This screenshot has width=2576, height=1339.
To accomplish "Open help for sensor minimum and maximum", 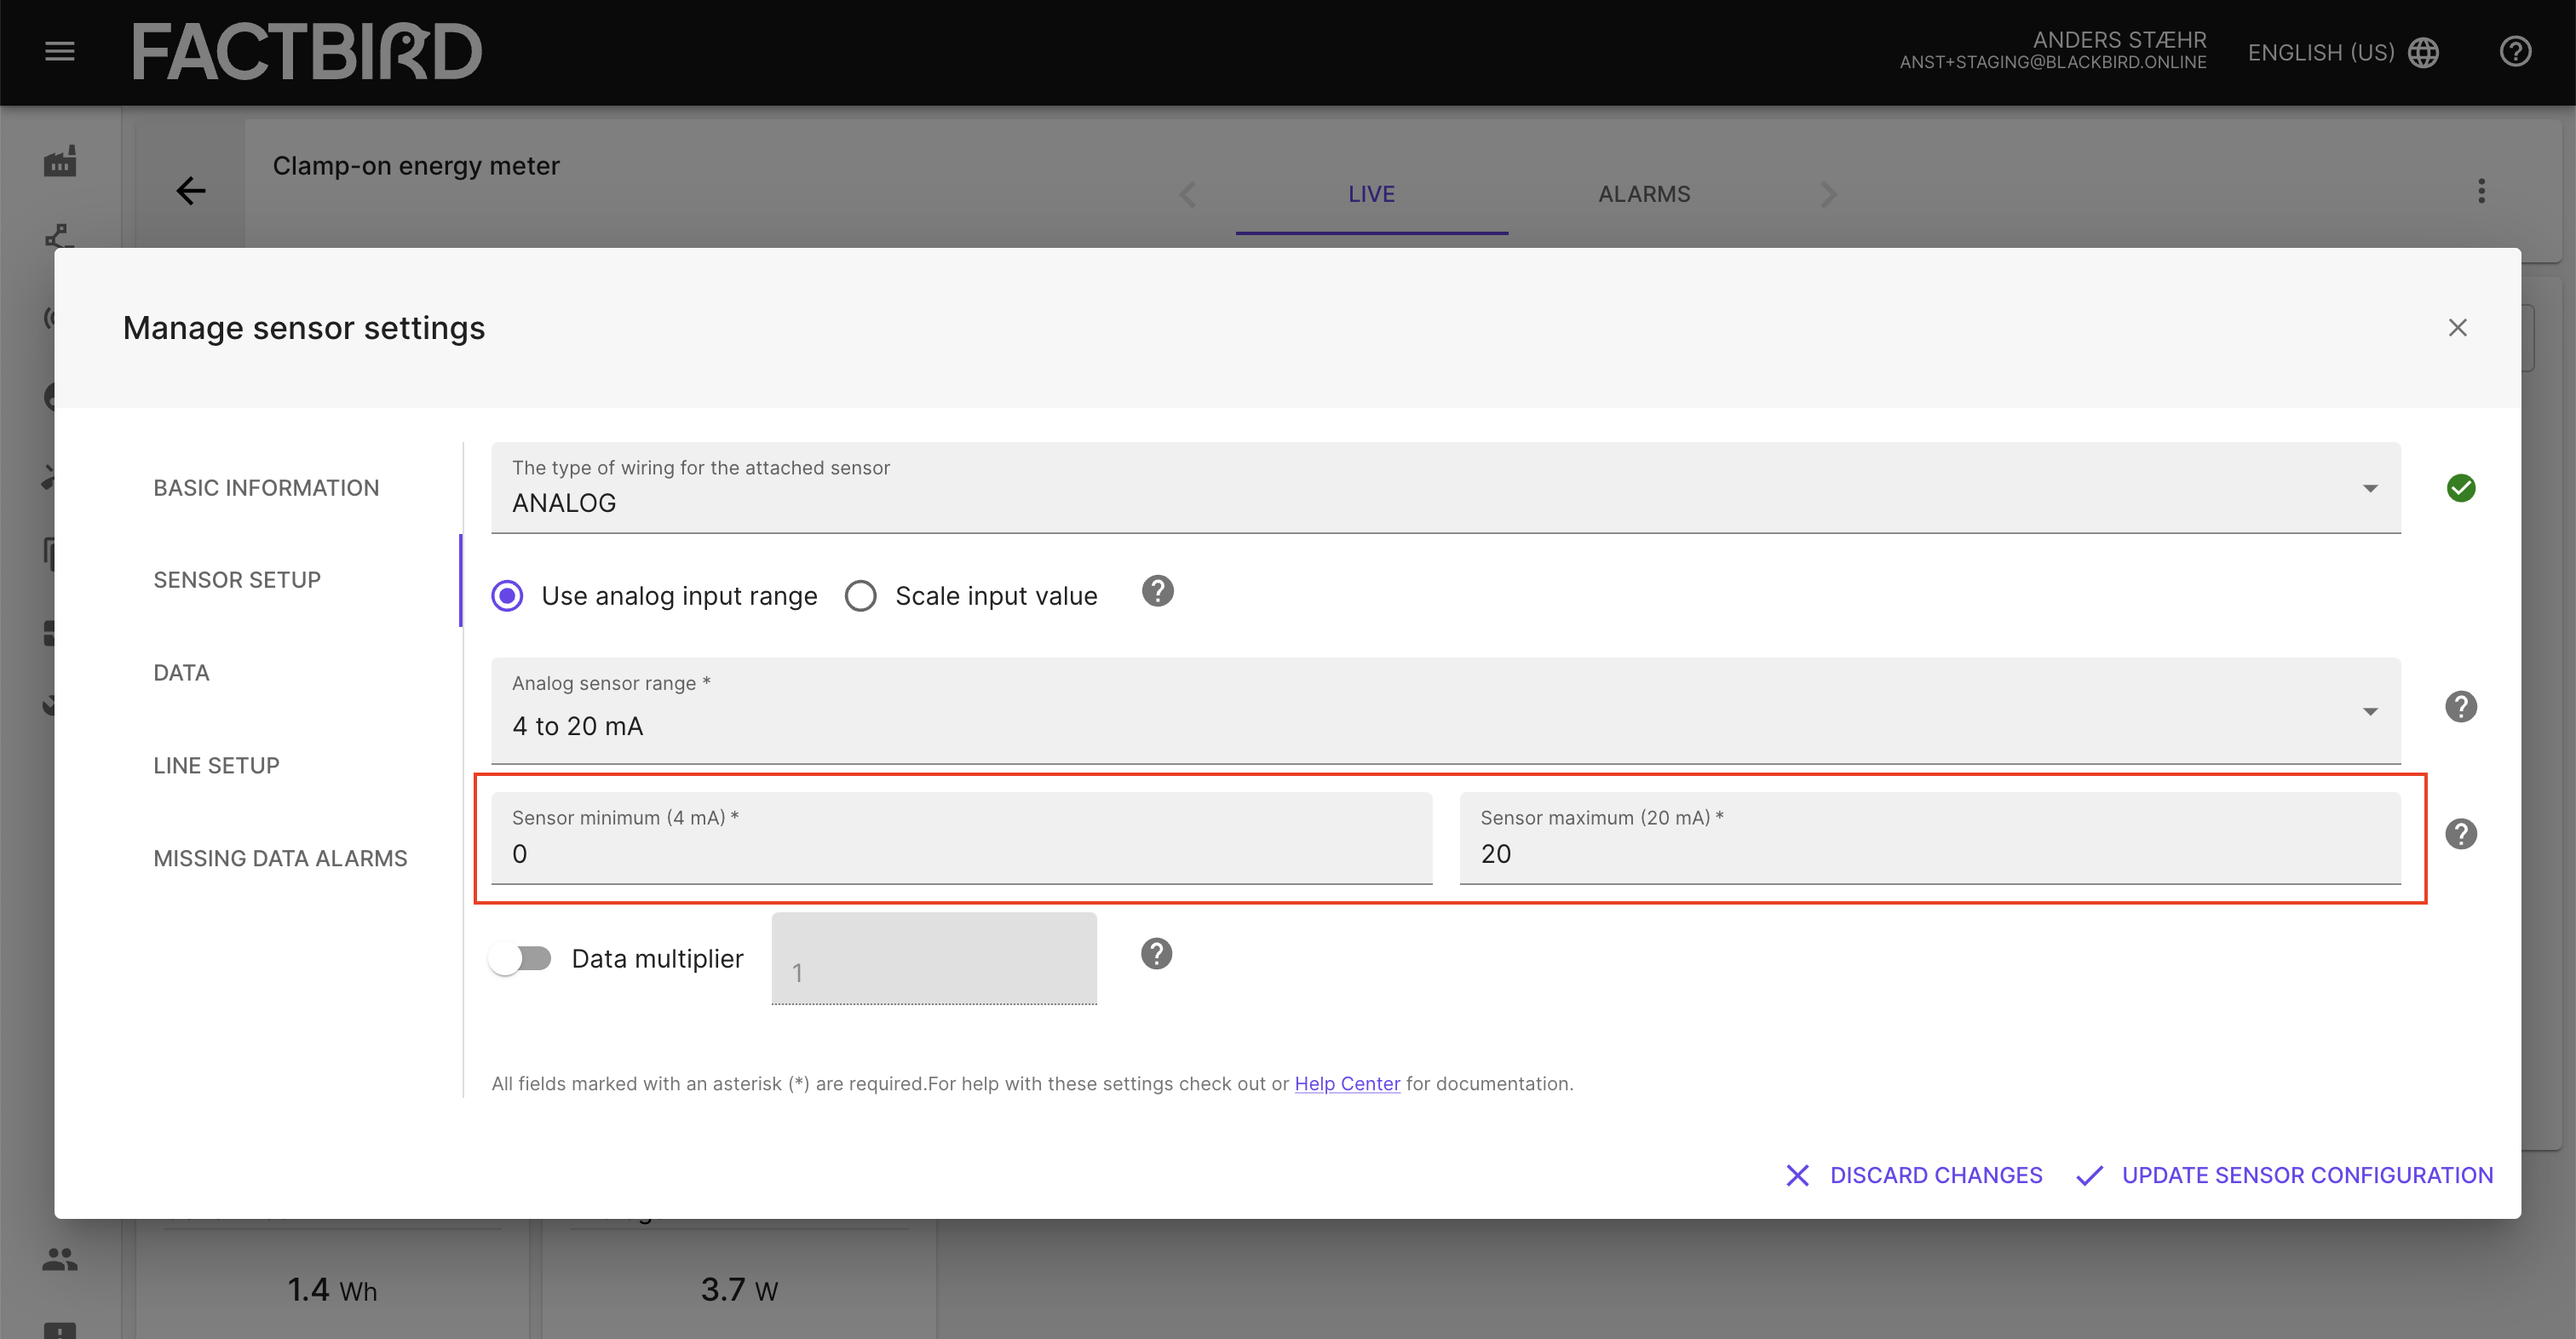I will pyautogui.click(x=2461, y=834).
